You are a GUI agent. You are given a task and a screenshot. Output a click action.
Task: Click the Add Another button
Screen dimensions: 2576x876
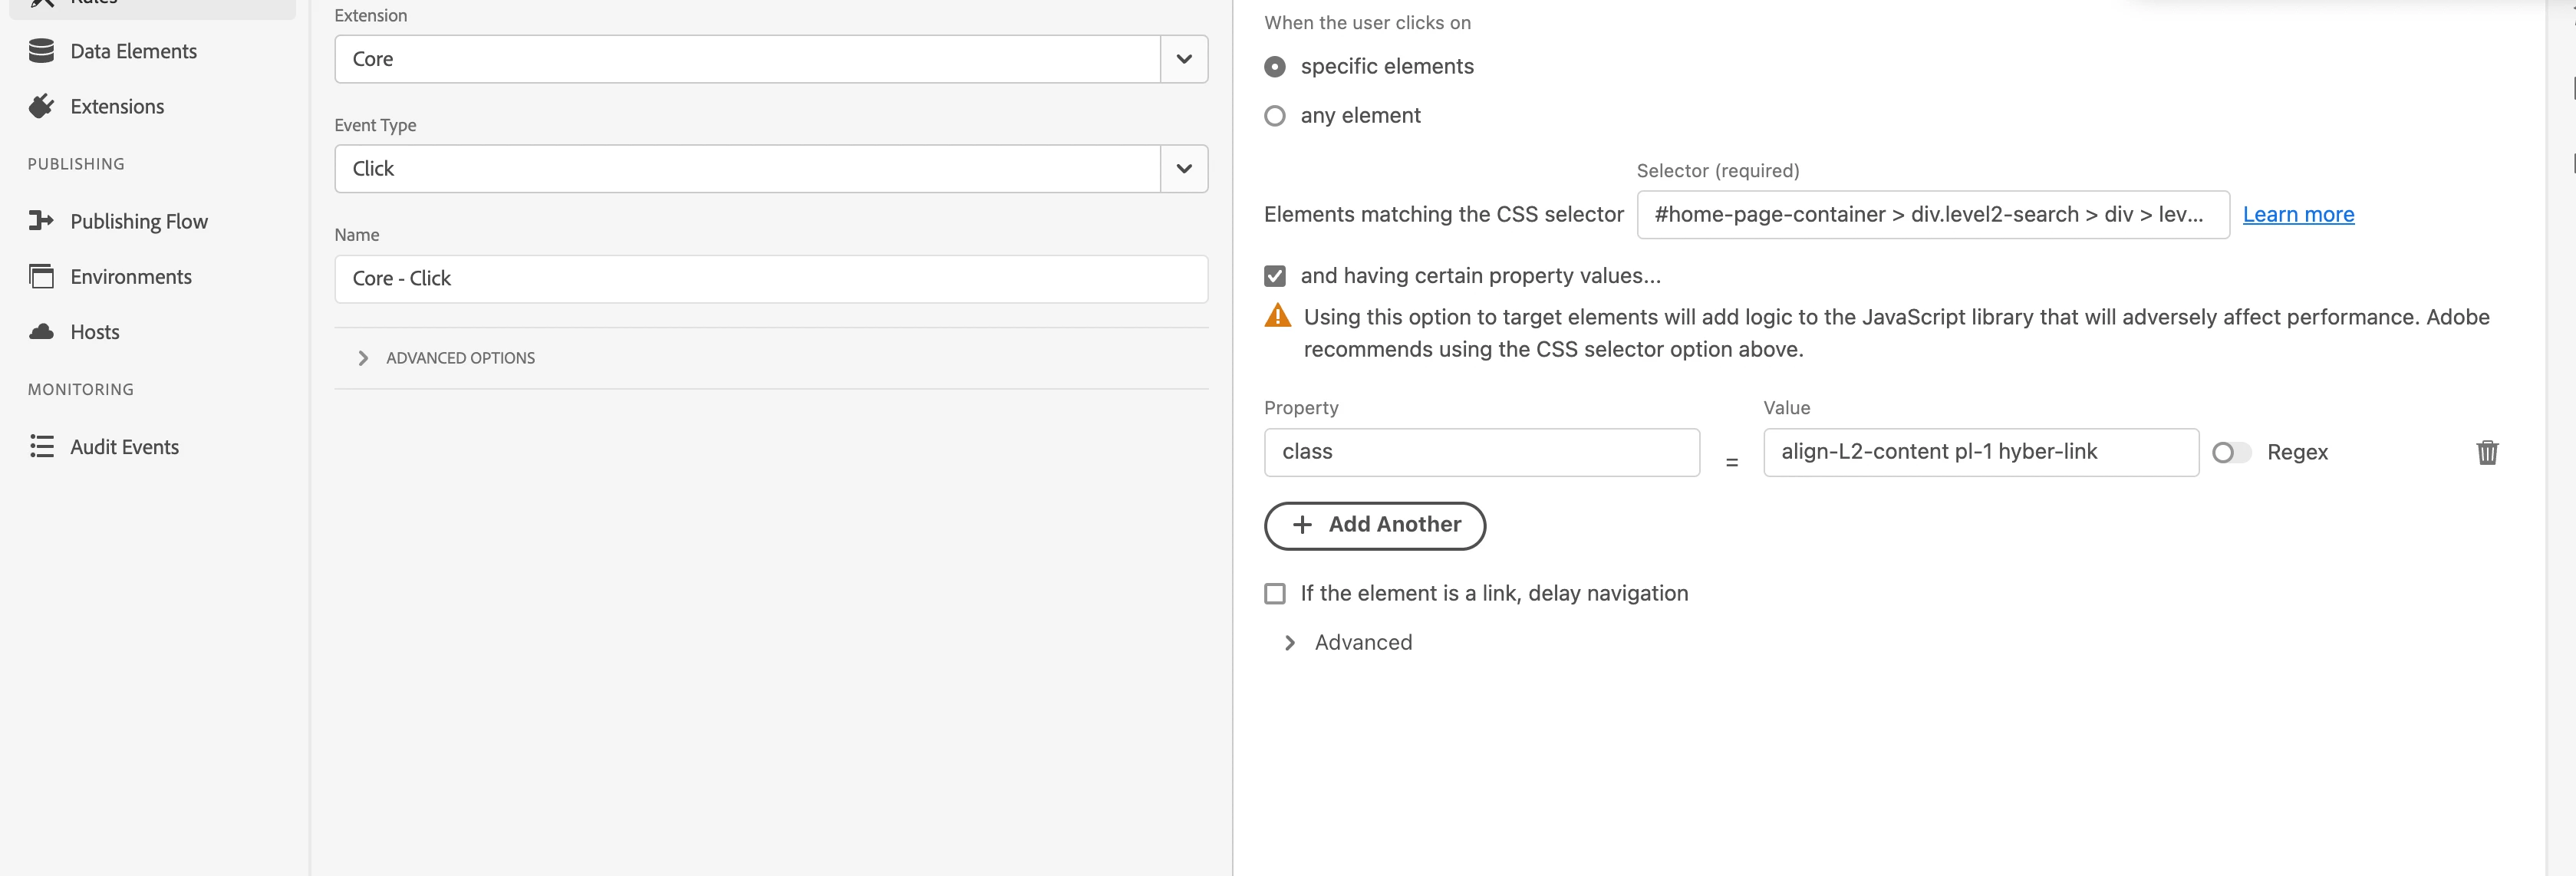[1374, 525]
